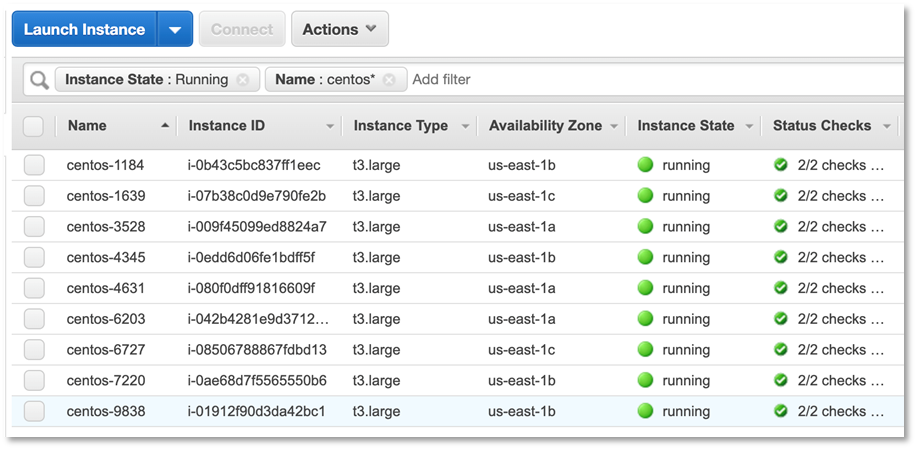Remove the Instance State Running filter

(242, 80)
